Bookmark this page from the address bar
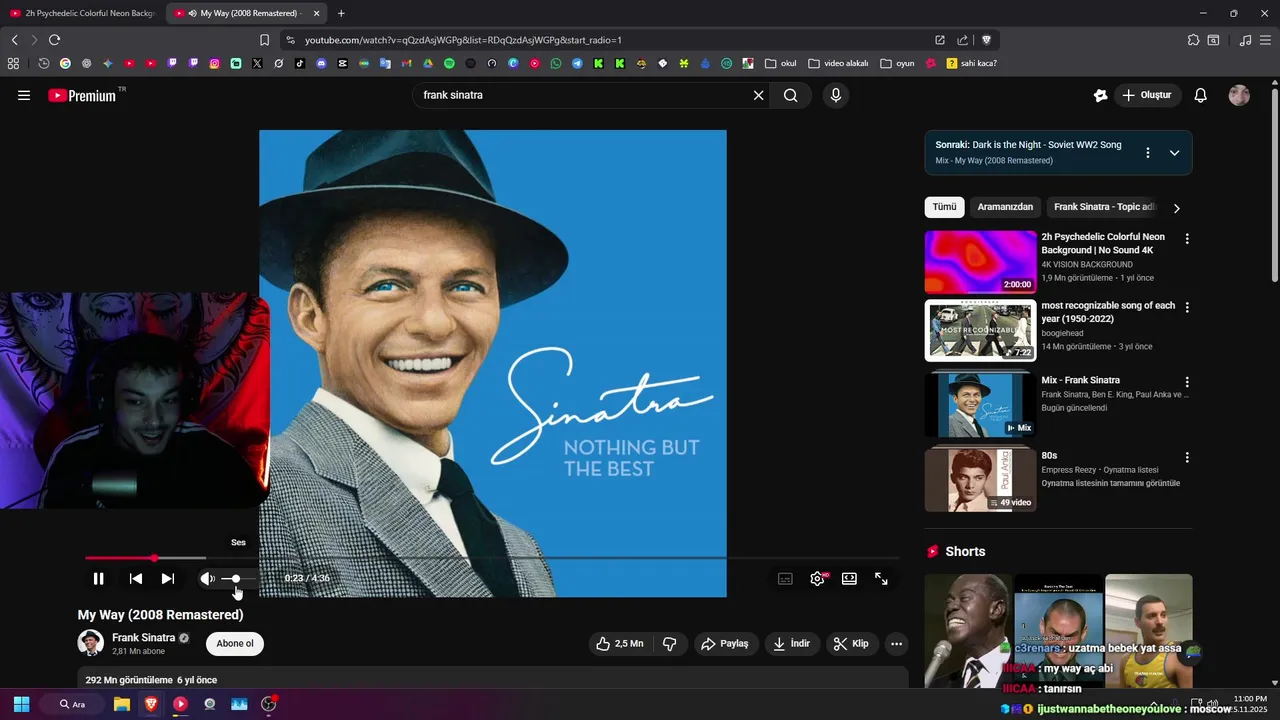Viewport: 1280px width, 720px height. [x=264, y=40]
